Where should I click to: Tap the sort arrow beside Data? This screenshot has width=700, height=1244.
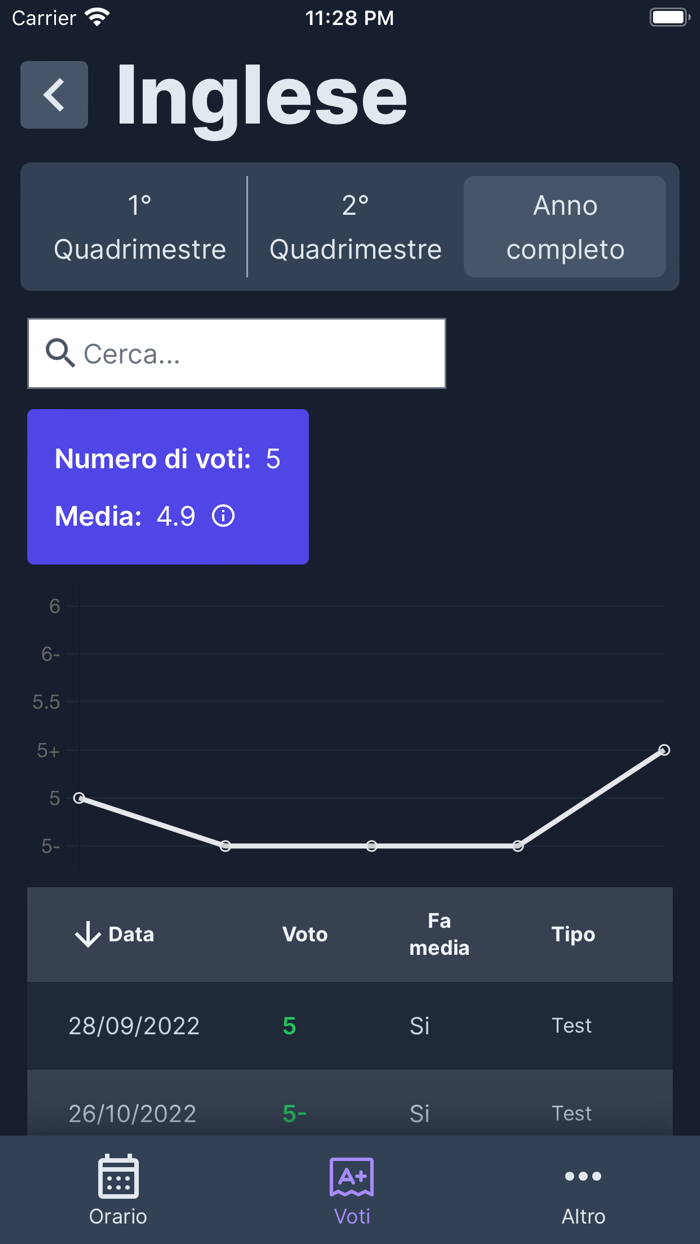pos(88,934)
